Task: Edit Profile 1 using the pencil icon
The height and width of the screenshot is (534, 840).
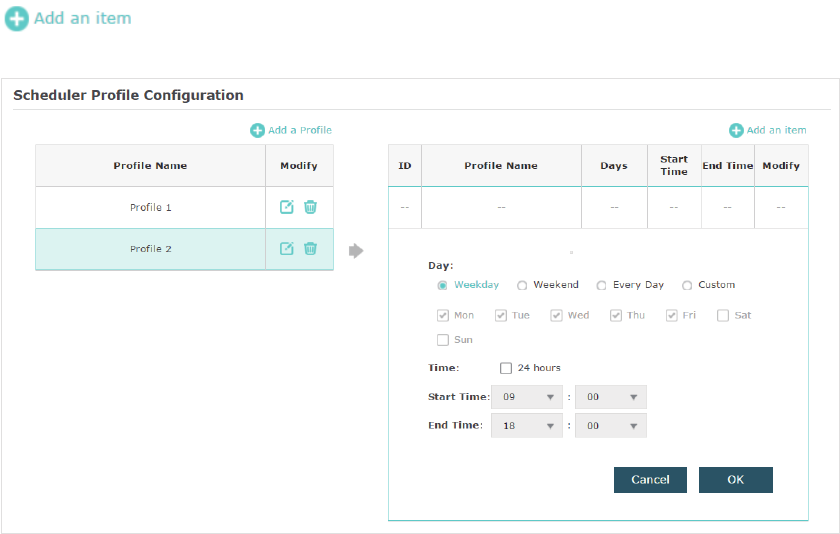Action: click(x=287, y=207)
